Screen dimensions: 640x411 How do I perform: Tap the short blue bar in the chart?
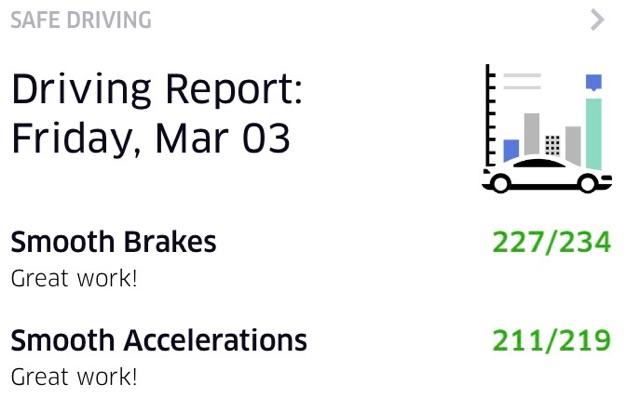511,151
